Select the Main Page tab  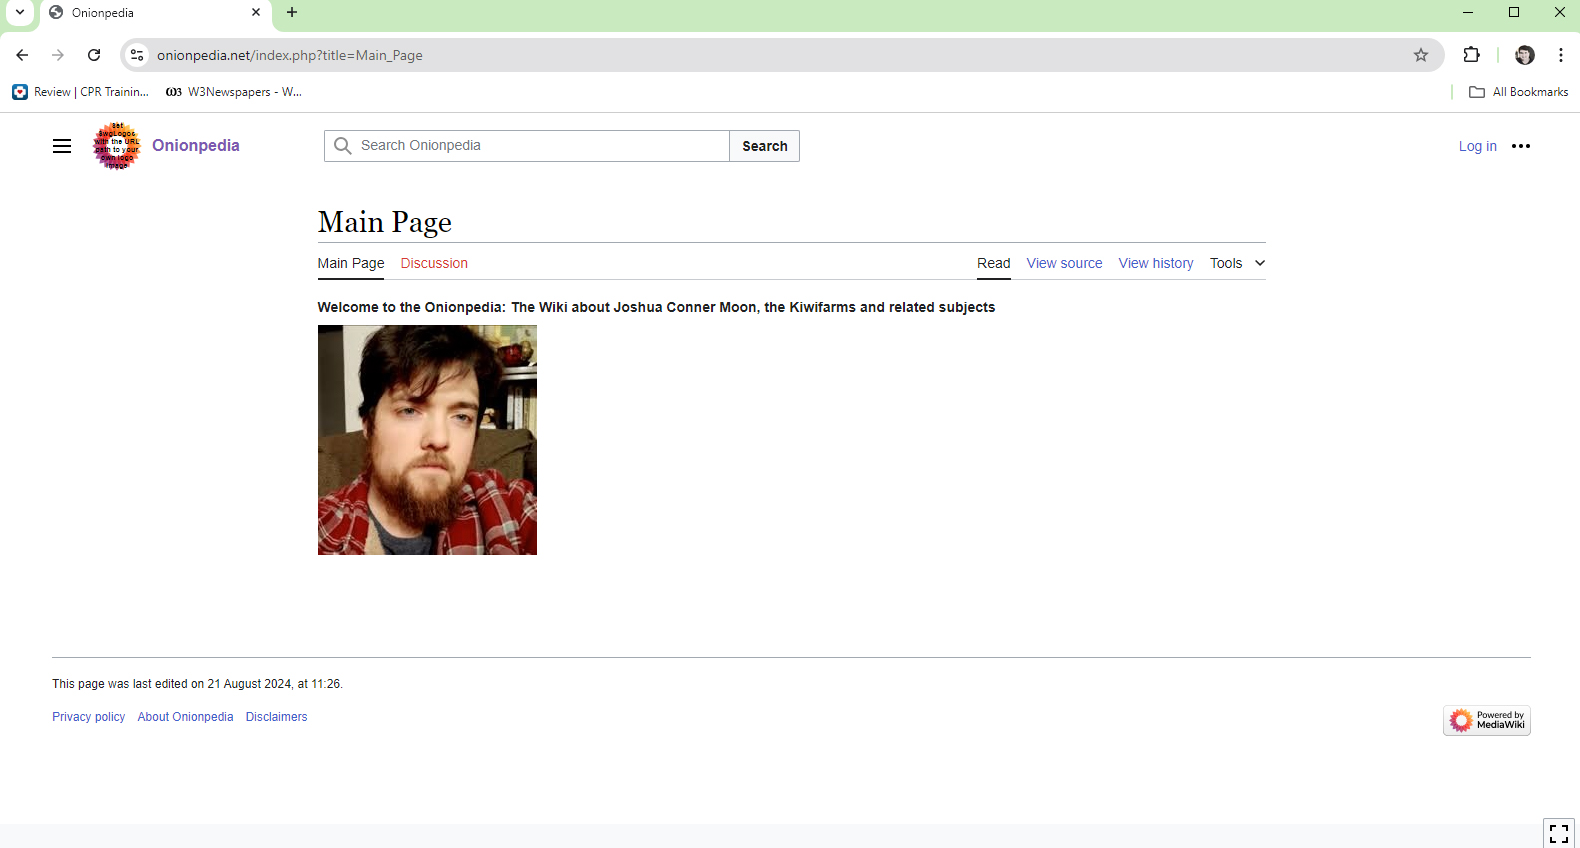pyautogui.click(x=351, y=263)
